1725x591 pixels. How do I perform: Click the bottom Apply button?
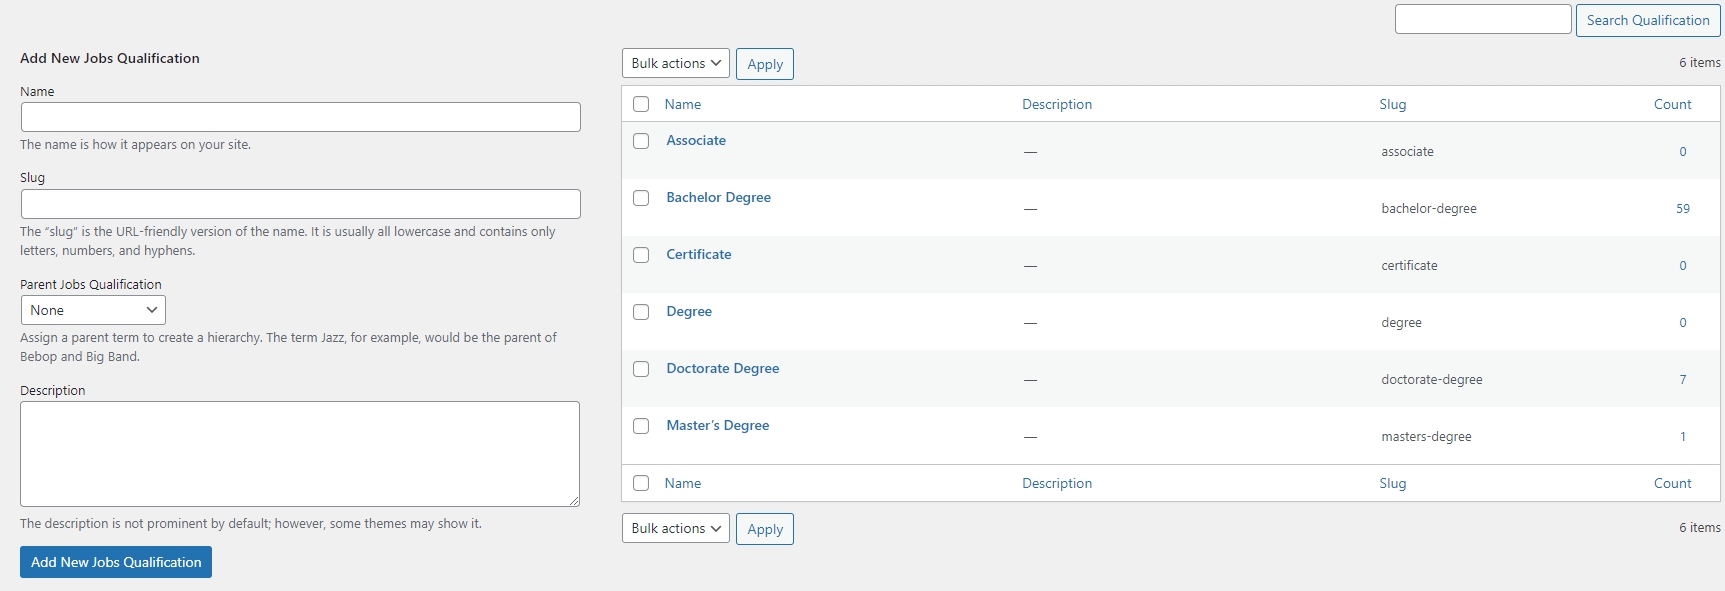(764, 529)
